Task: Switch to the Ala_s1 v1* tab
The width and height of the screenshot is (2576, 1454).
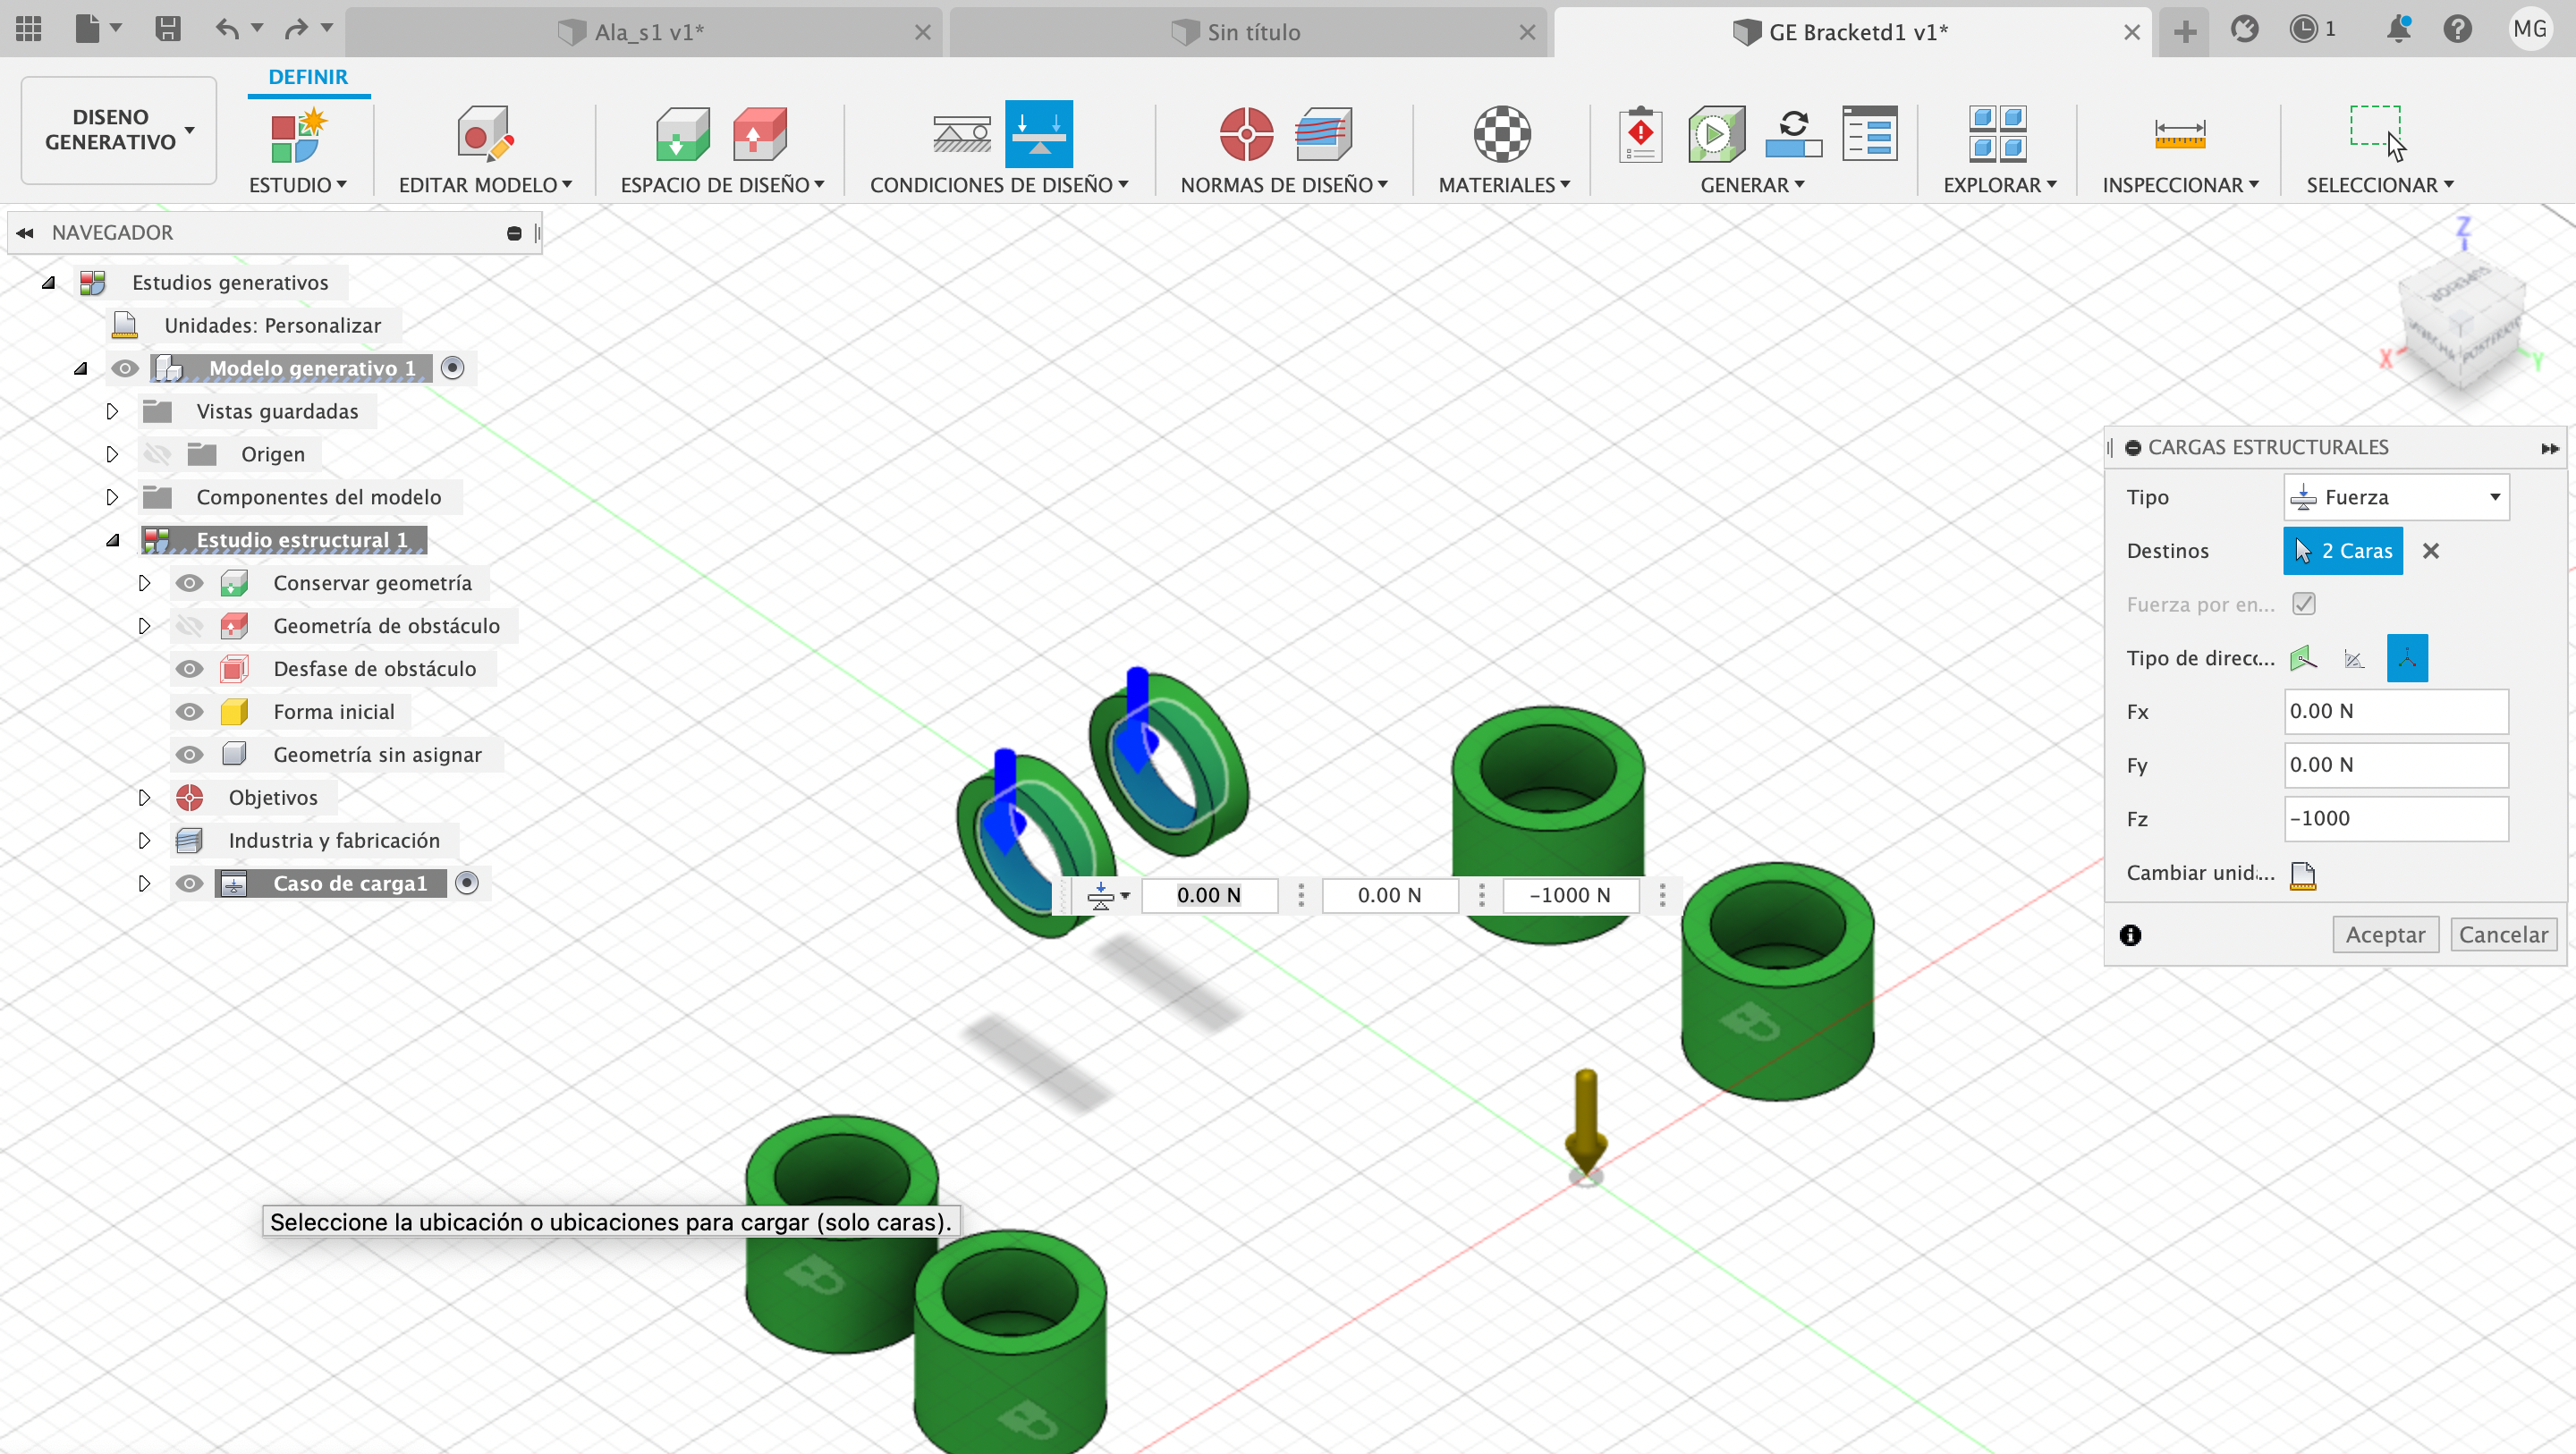Action: (646, 32)
